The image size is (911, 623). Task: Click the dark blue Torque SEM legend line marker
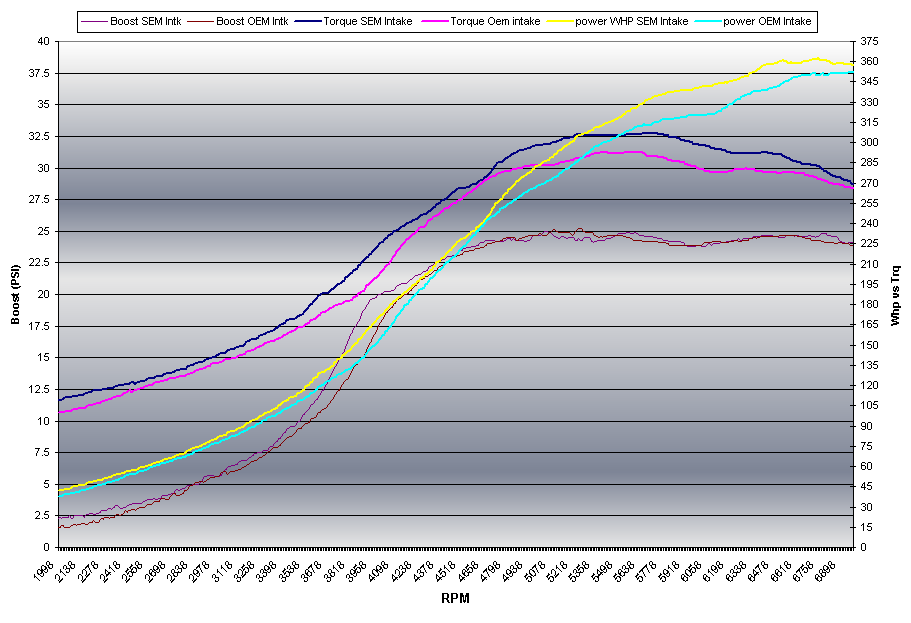click(x=308, y=21)
